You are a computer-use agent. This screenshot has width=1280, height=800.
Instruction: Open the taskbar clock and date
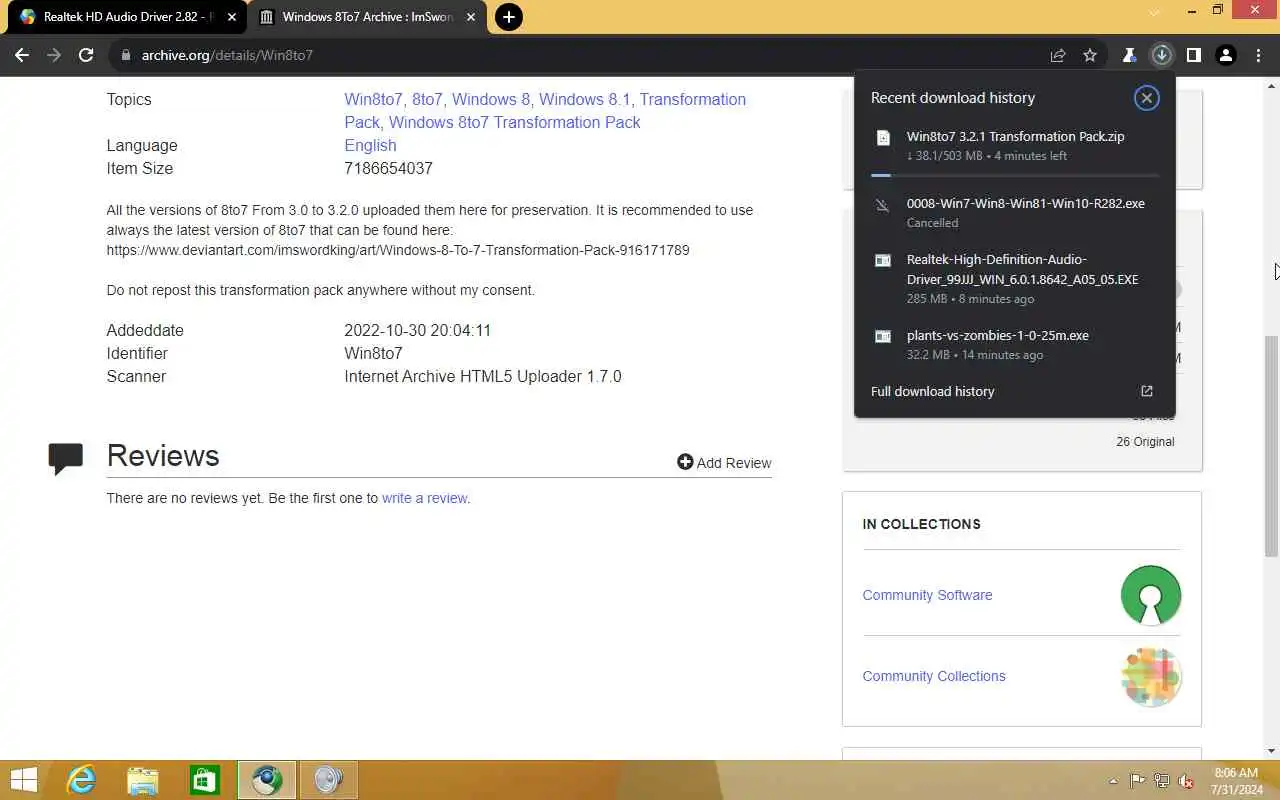coord(1236,781)
